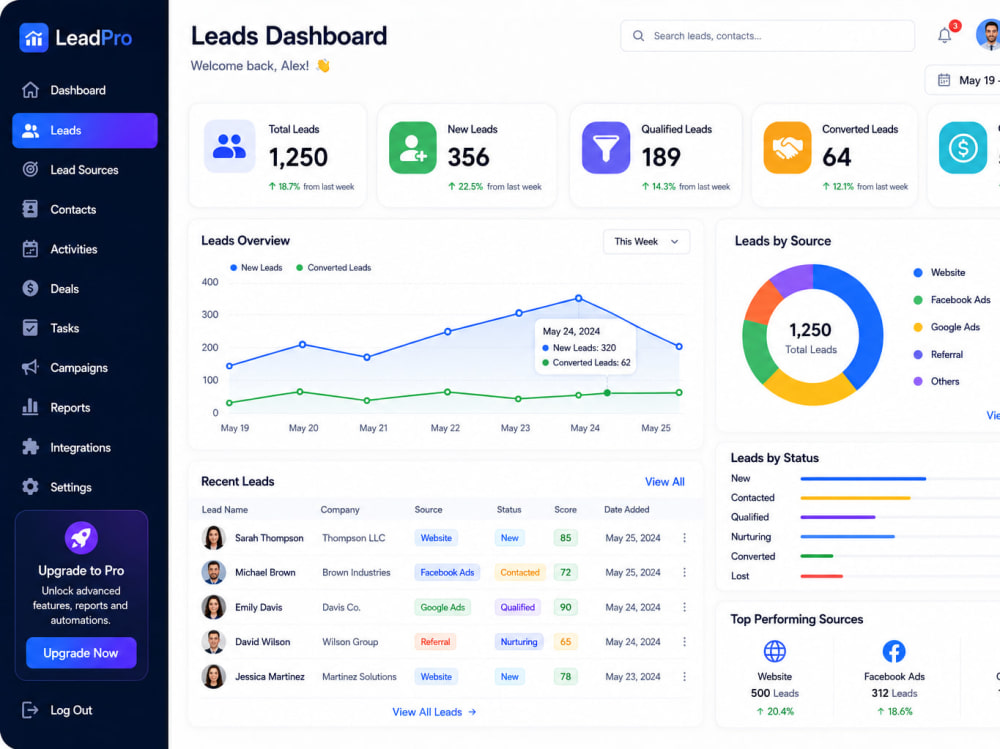Open row options for Sarah Thompson
The width and height of the screenshot is (1000, 749).
(x=684, y=538)
